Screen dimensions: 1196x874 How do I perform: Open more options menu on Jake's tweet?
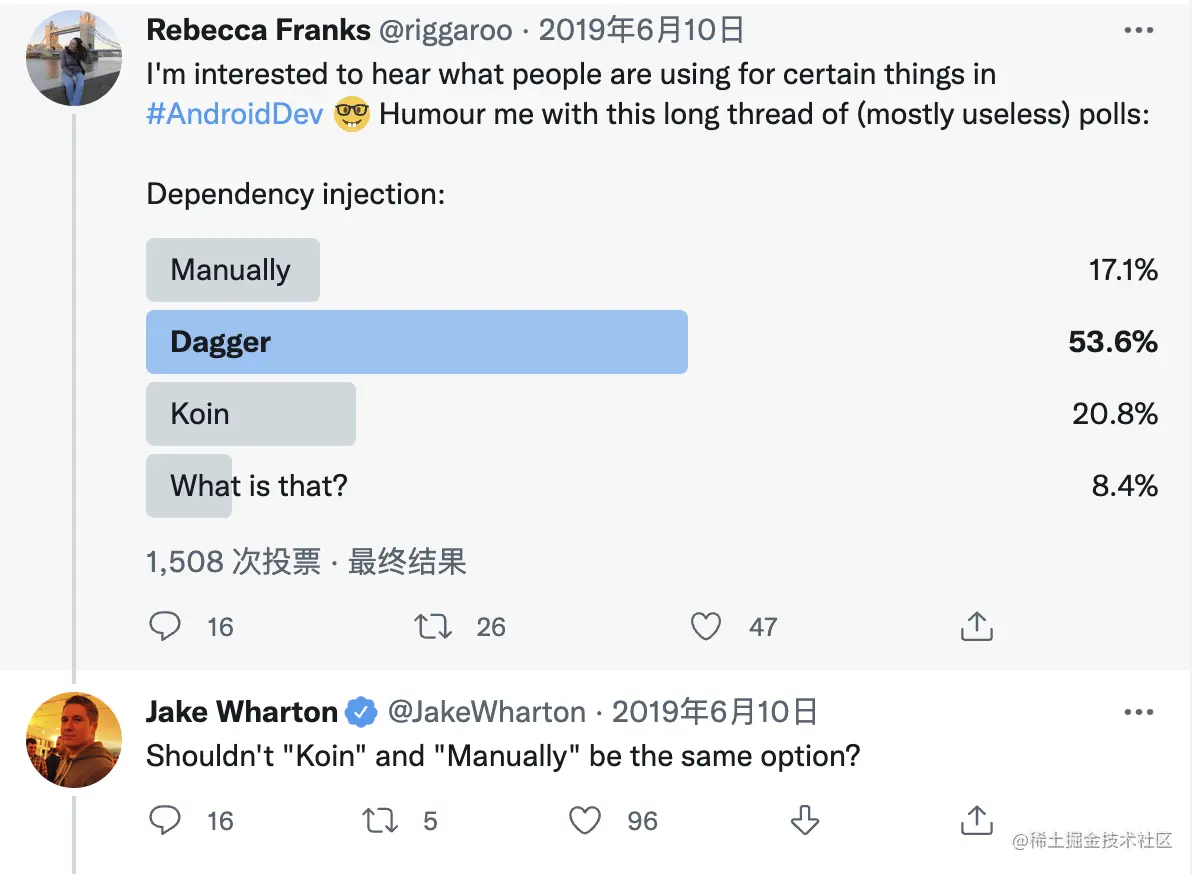(x=1138, y=712)
